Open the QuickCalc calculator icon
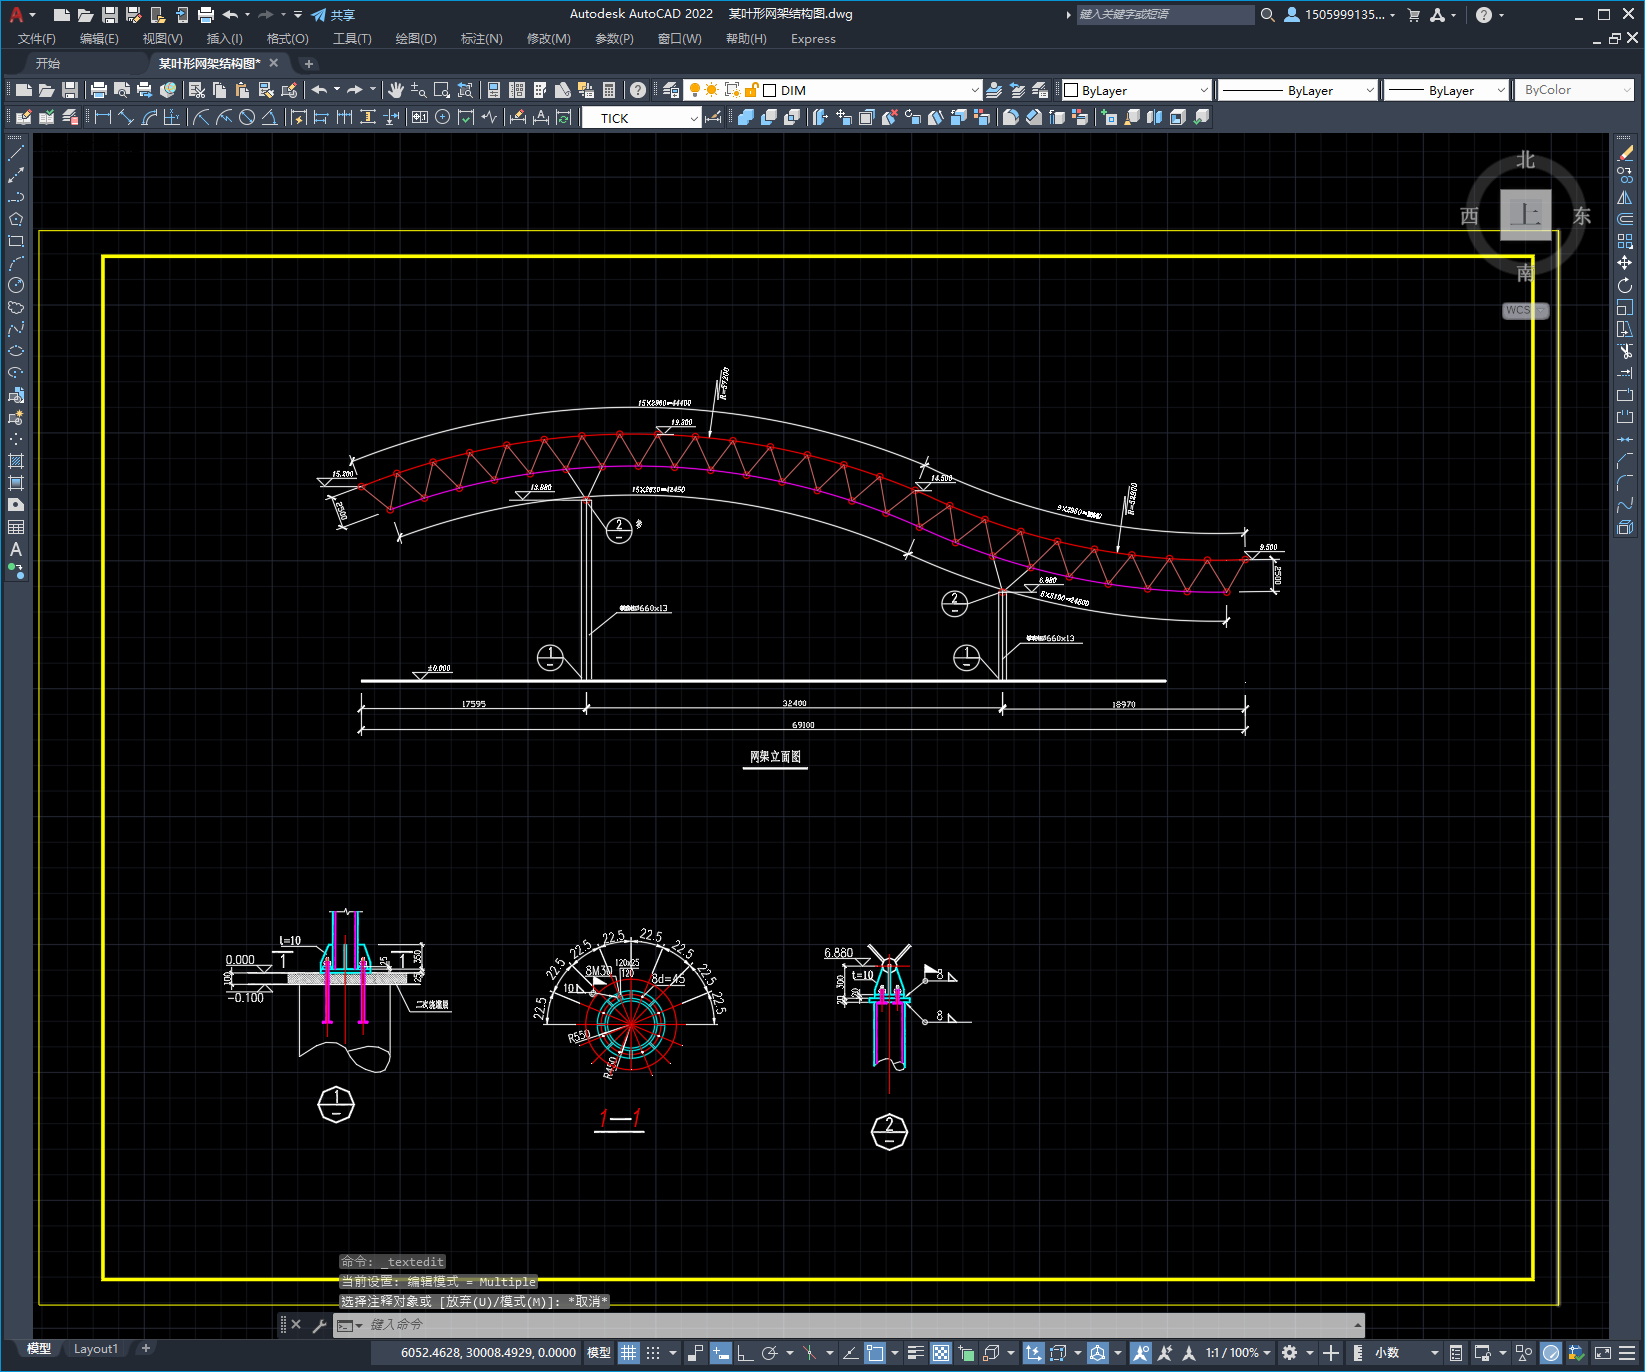Screen dimensions: 1645x1372 pos(609,90)
